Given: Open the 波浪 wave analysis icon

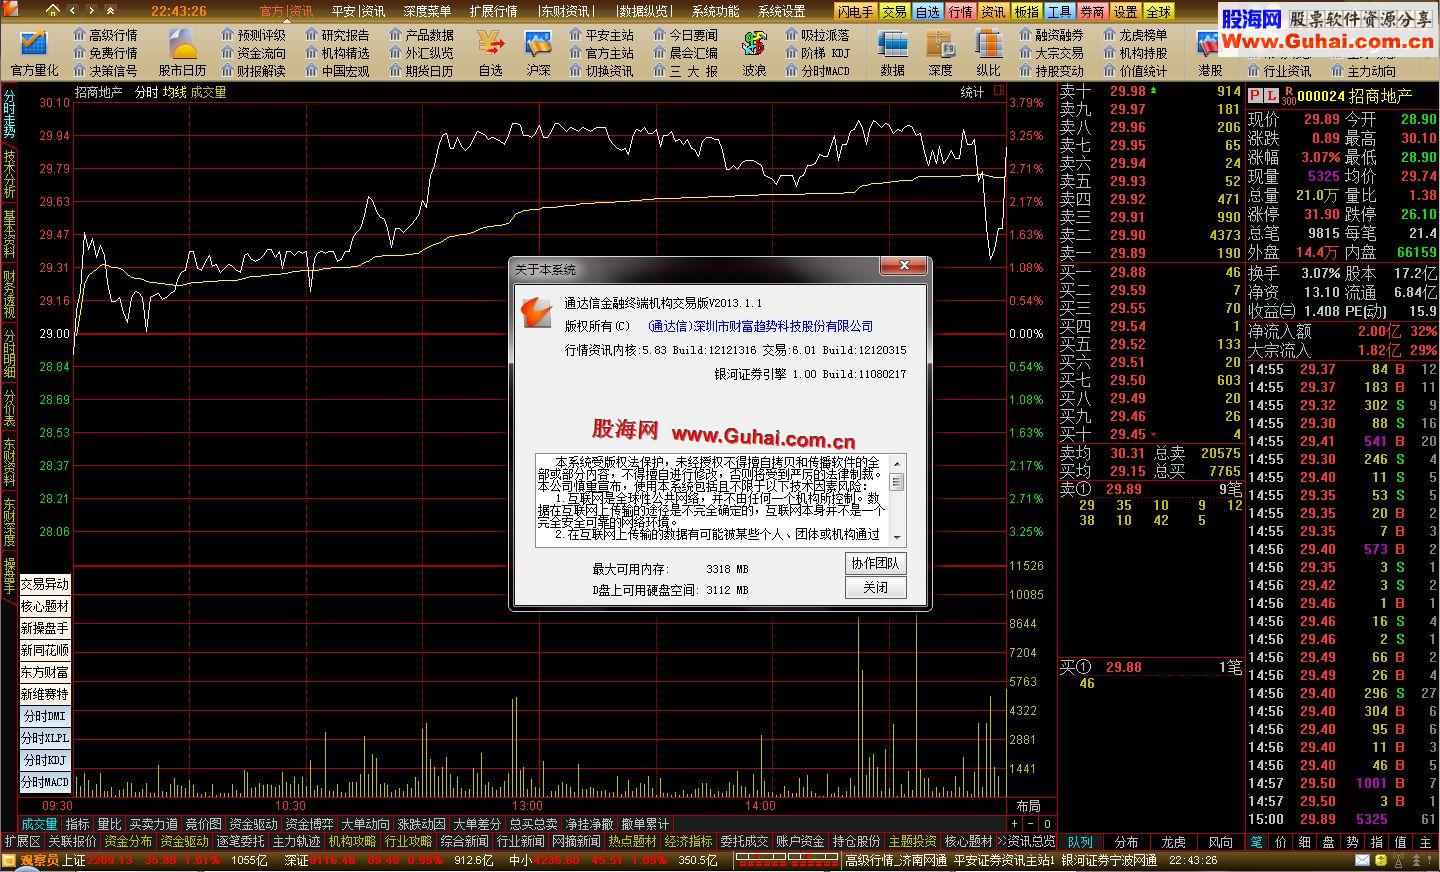Looking at the screenshot, I should point(754,52).
